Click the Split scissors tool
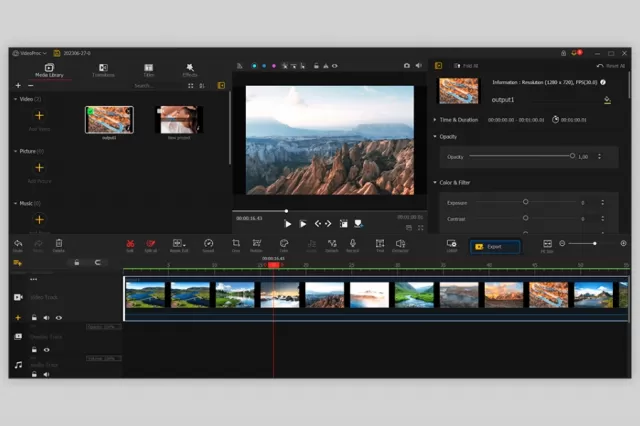This screenshot has height=426, width=640. (130, 245)
